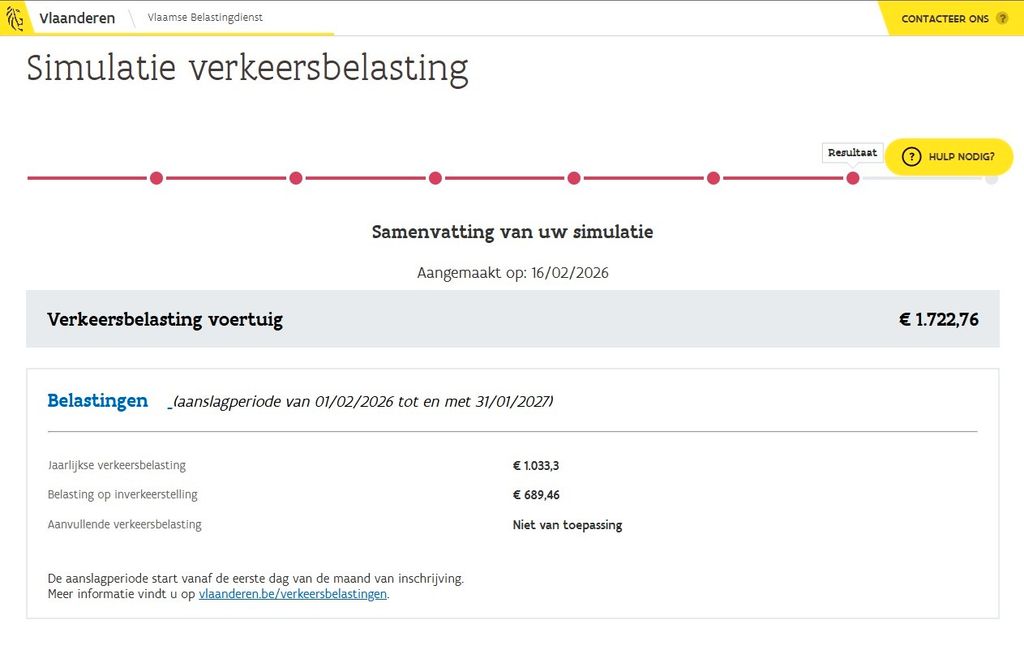1024x653 pixels.
Task: Select the third progress step dot
Action: pos(435,178)
